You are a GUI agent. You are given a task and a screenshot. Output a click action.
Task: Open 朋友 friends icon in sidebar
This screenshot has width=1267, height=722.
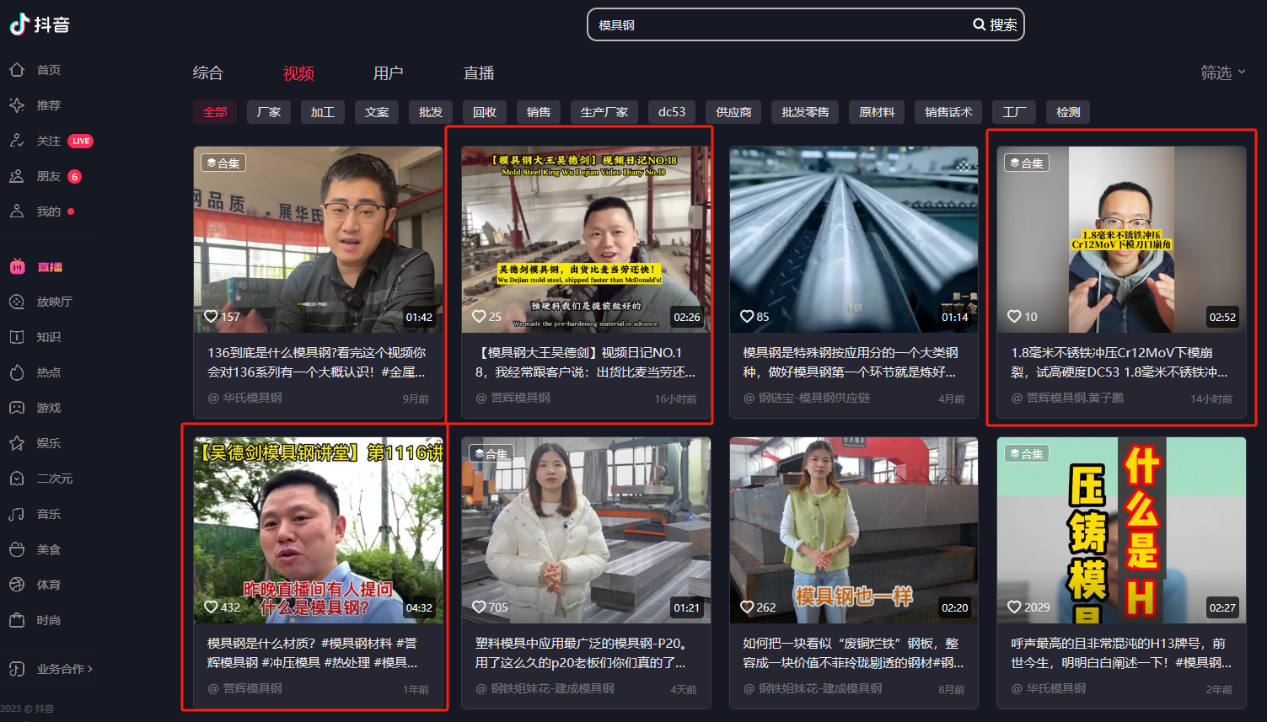point(17,176)
